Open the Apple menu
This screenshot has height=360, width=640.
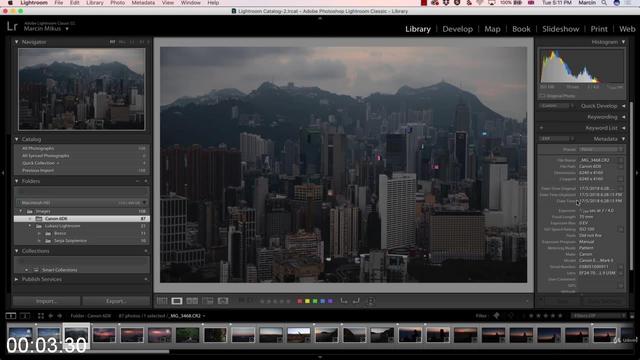point(10,3)
